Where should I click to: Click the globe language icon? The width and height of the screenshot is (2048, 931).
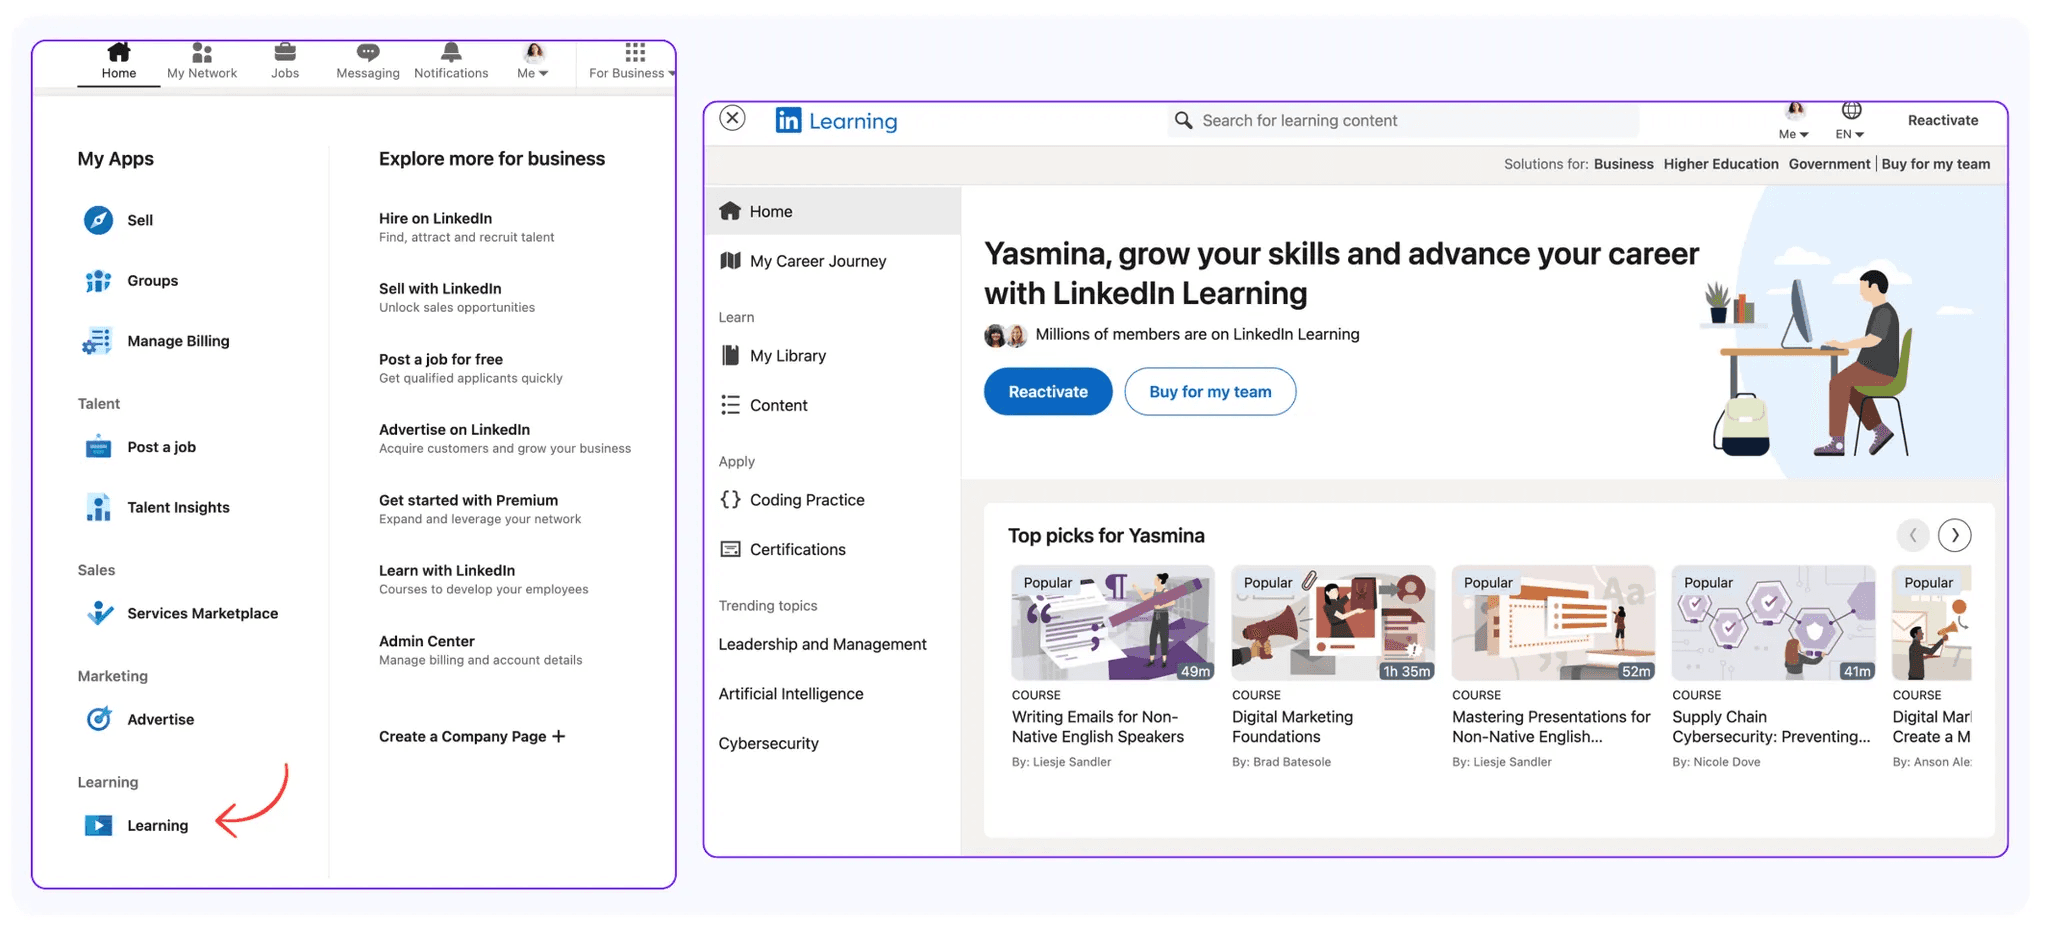[x=1851, y=111]
